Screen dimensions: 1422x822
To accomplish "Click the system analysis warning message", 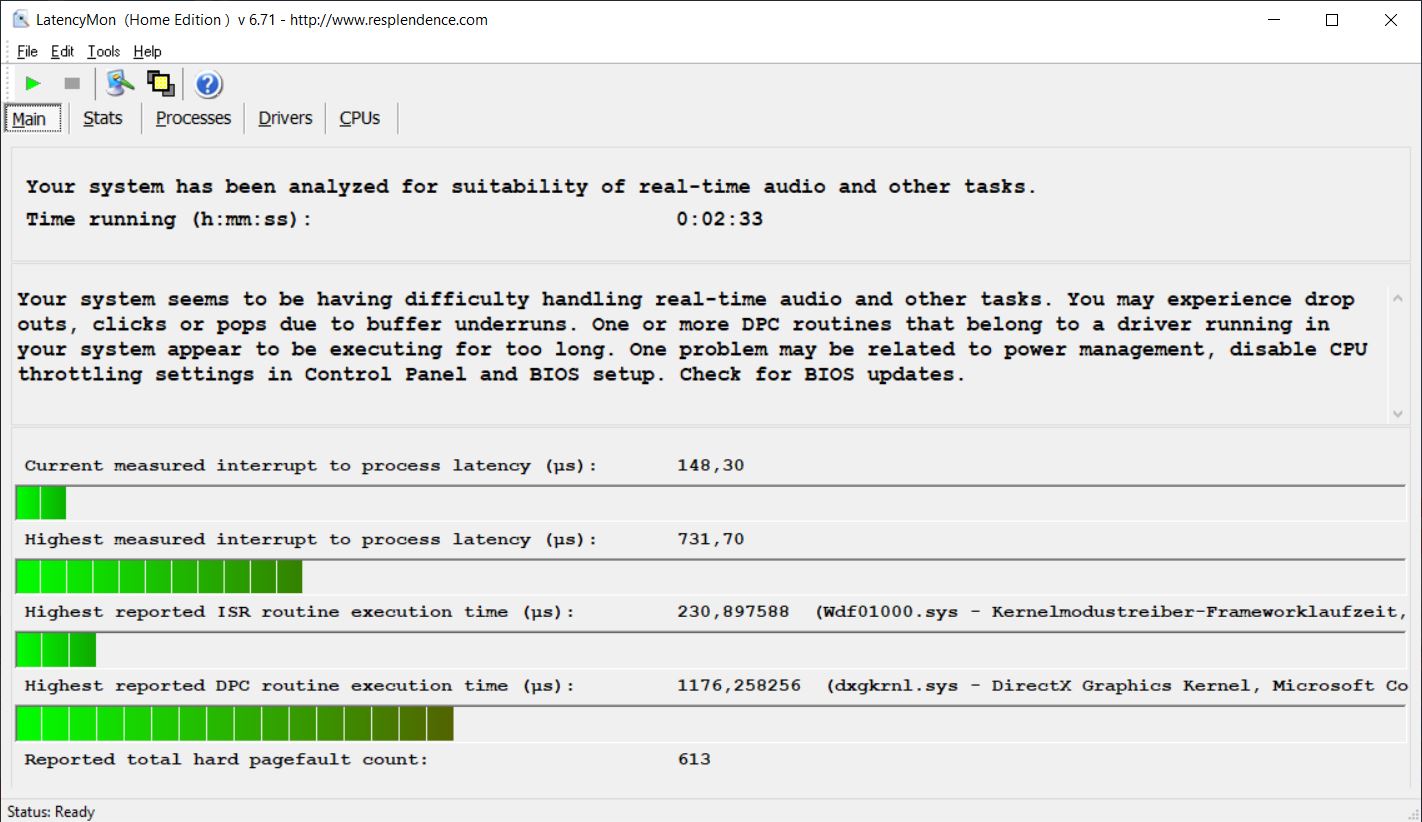I will click(x=692, y=337).
